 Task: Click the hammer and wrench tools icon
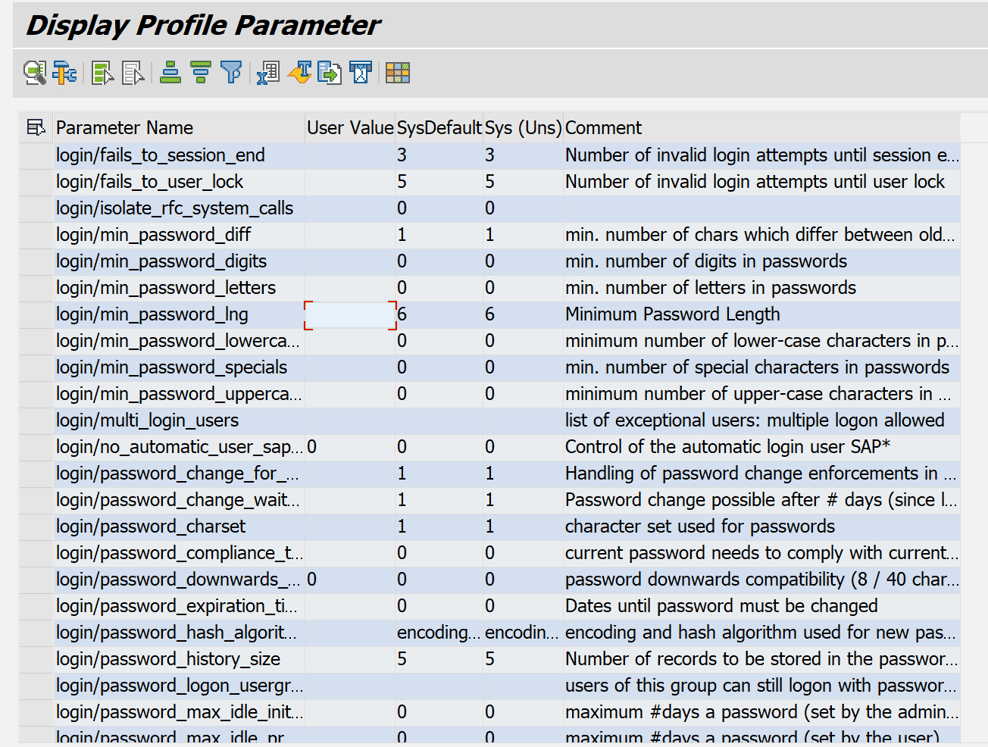tap(66, 72)
